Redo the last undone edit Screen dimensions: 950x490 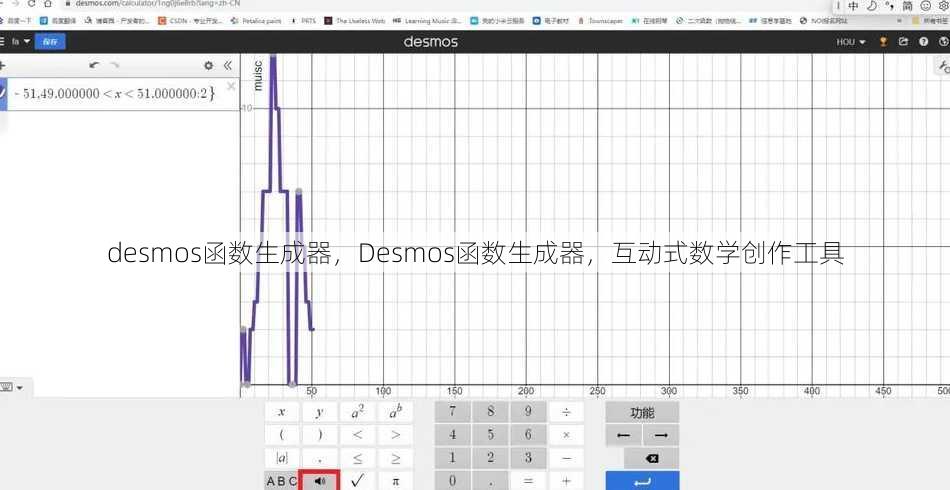click(x=115, y=65)
